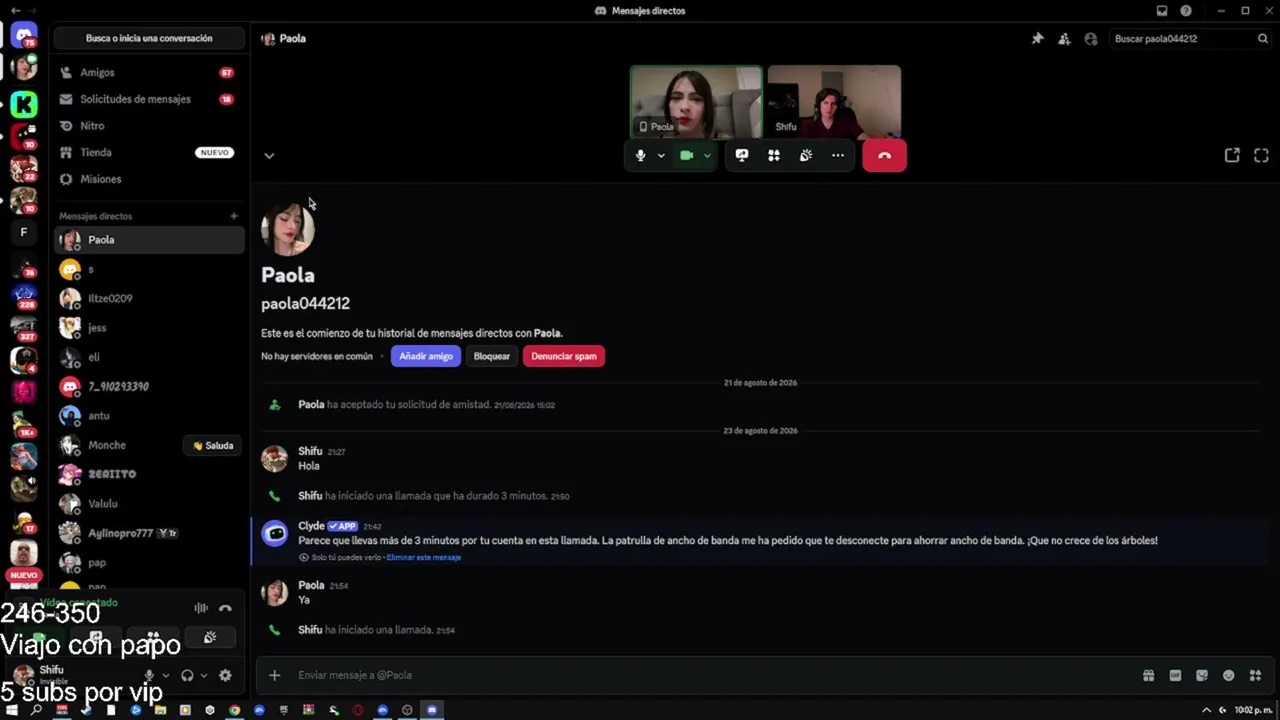
Task: Disconnect using the voice panel hang-up icon
Action: 225,608
